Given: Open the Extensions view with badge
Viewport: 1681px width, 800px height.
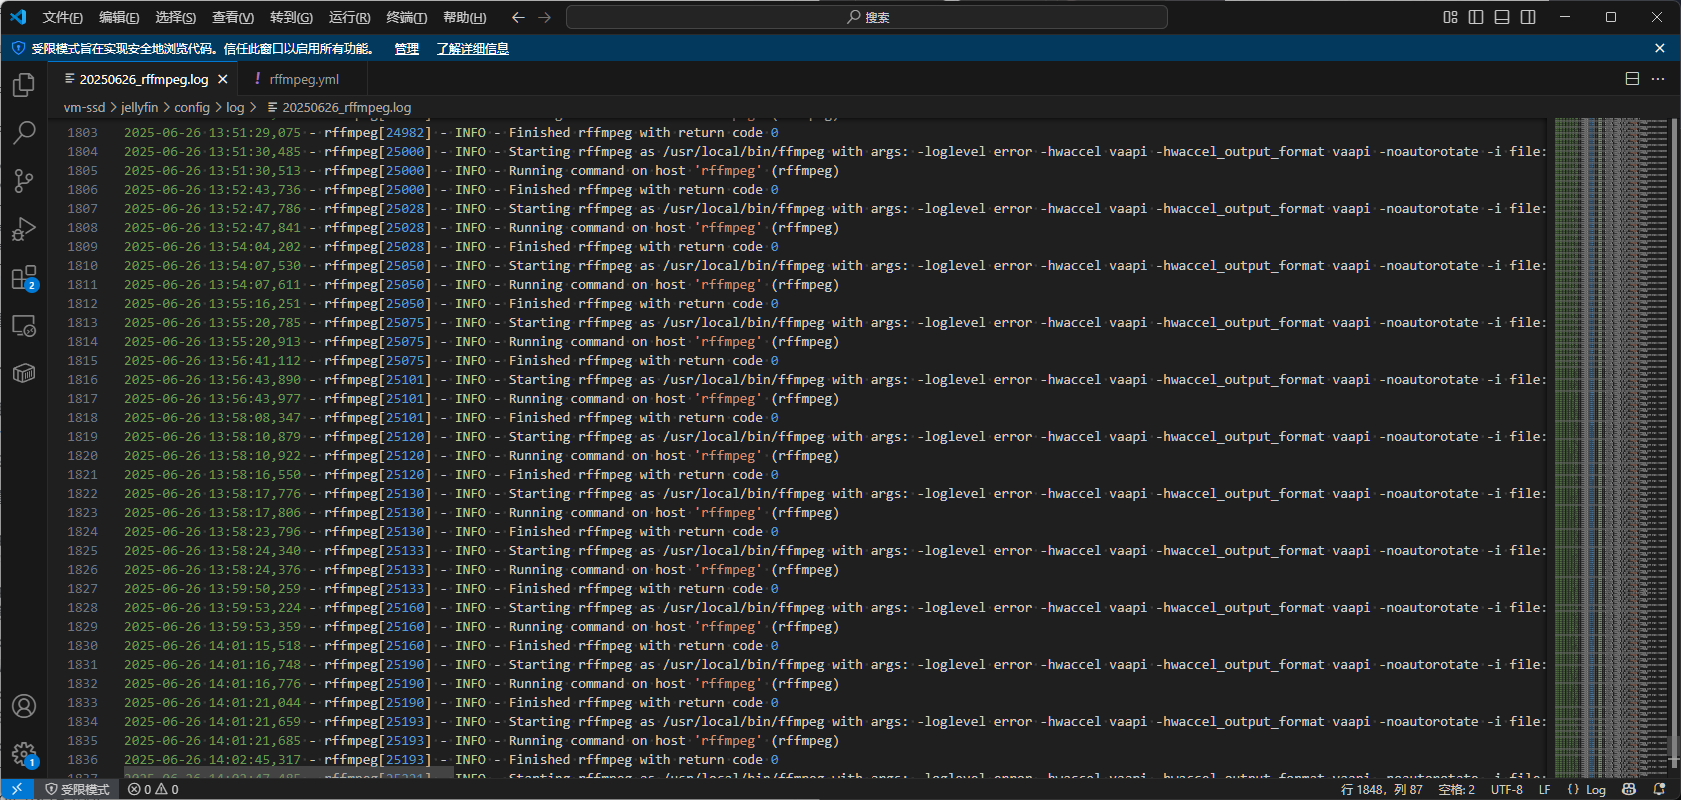Looking at the screenshot, I should 24,277.
